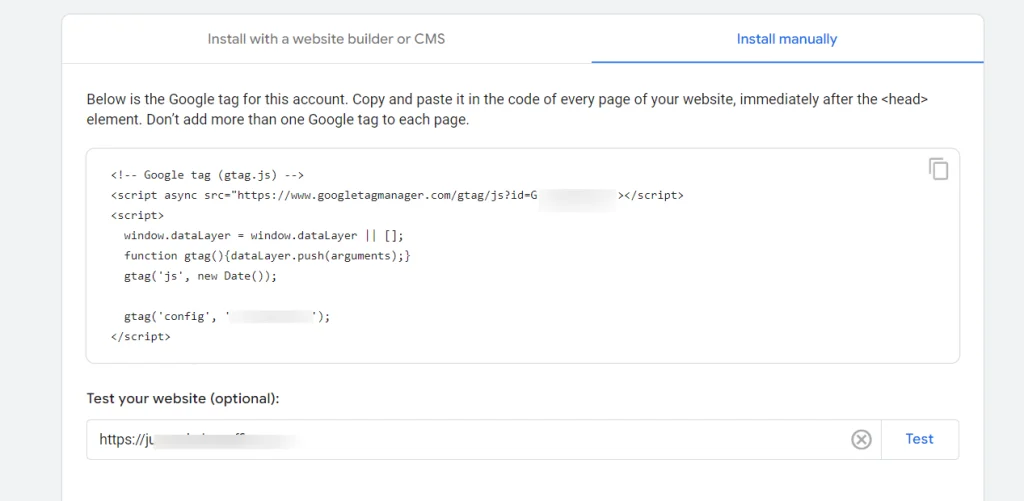Image resolution: width=1024 pixels, height=501 pixels.
Task: Click the gtag('js', new Date()); line
Action: pos(200,276)
